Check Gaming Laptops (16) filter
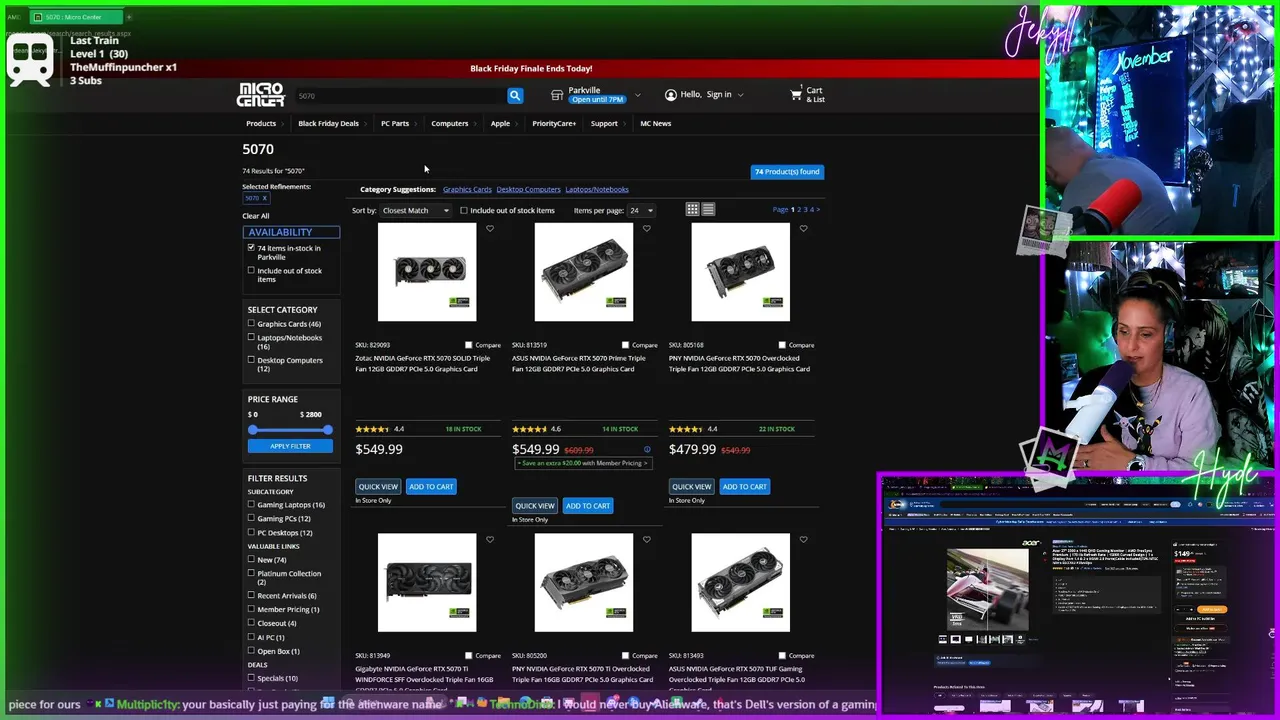The image size is (1280, 720). coord(251,505)
